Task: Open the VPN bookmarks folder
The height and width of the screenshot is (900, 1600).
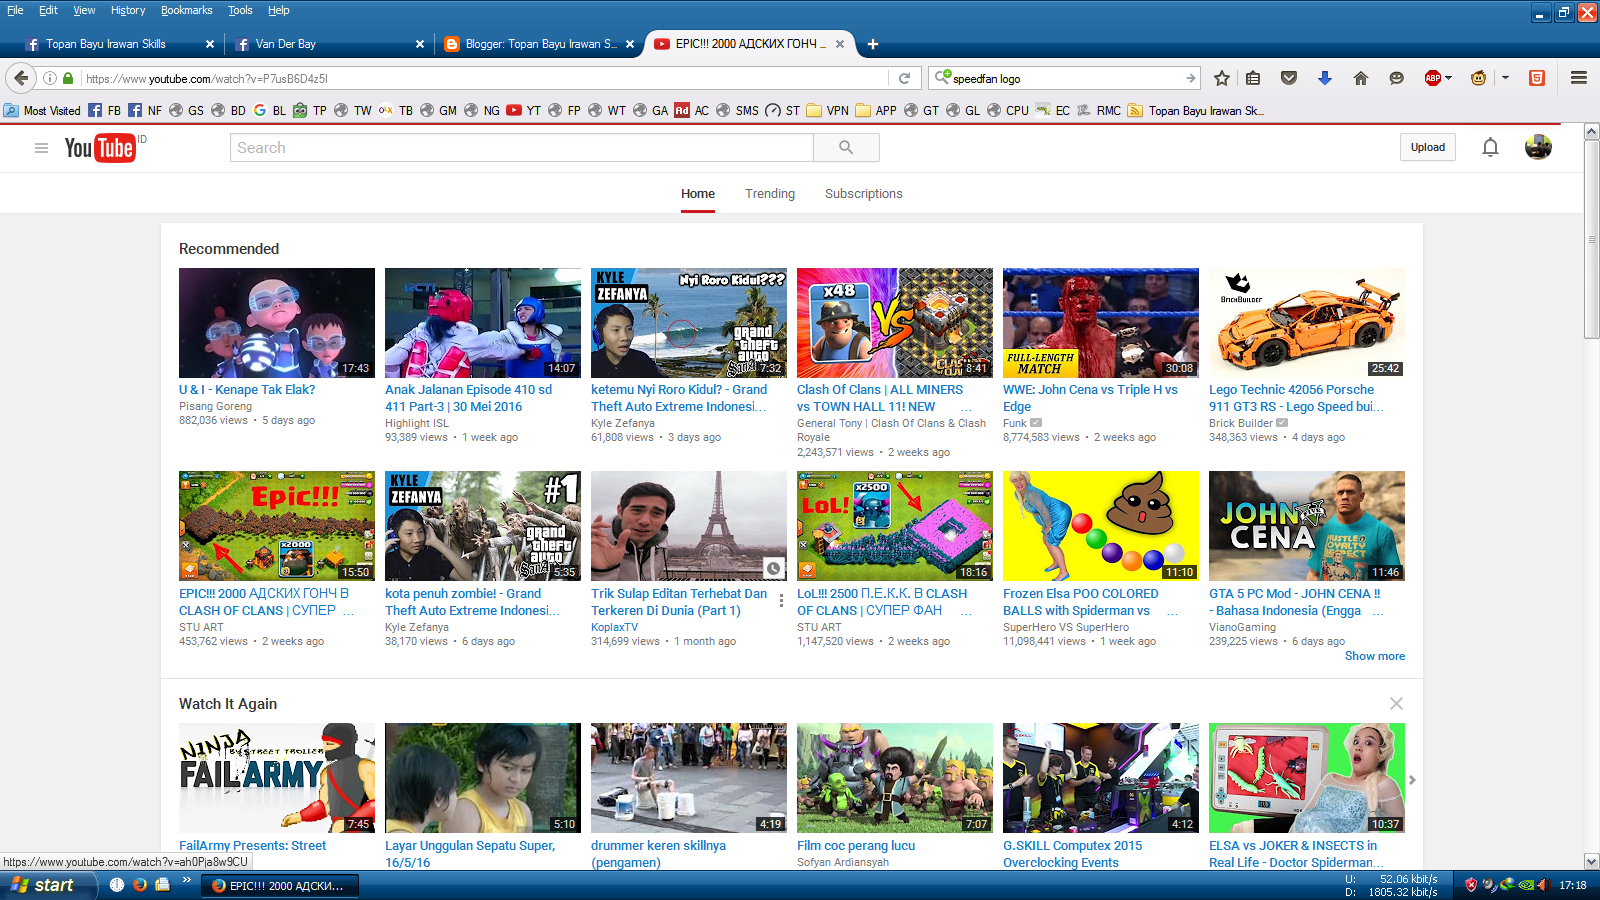Action: point(828,111)
